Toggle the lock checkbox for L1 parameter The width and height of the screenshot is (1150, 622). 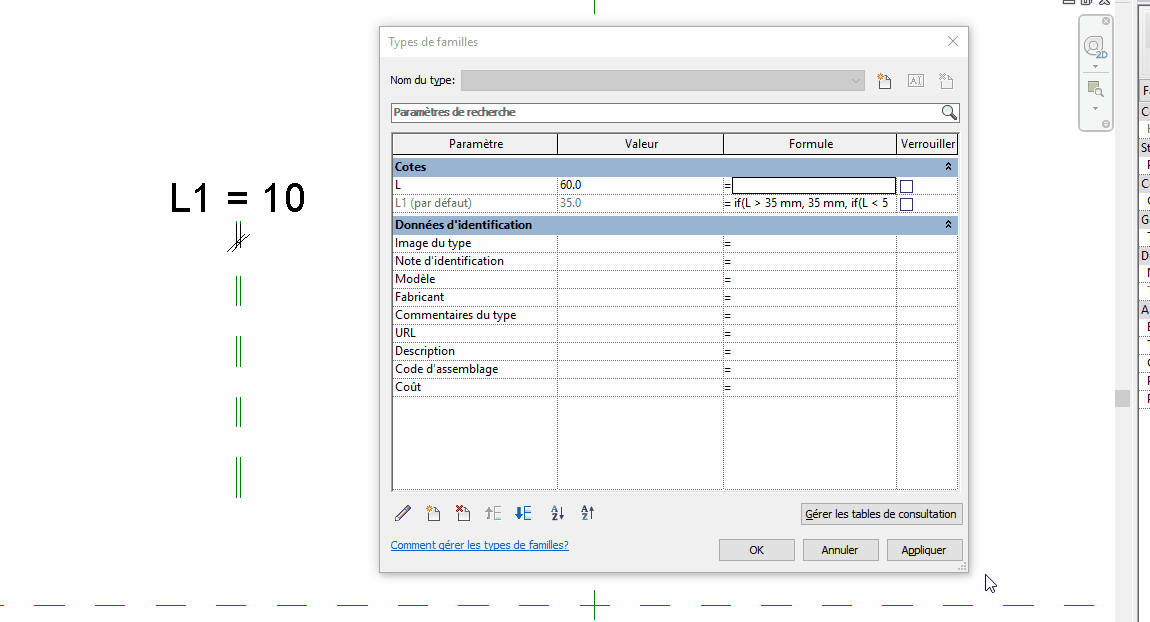(906, 204)
